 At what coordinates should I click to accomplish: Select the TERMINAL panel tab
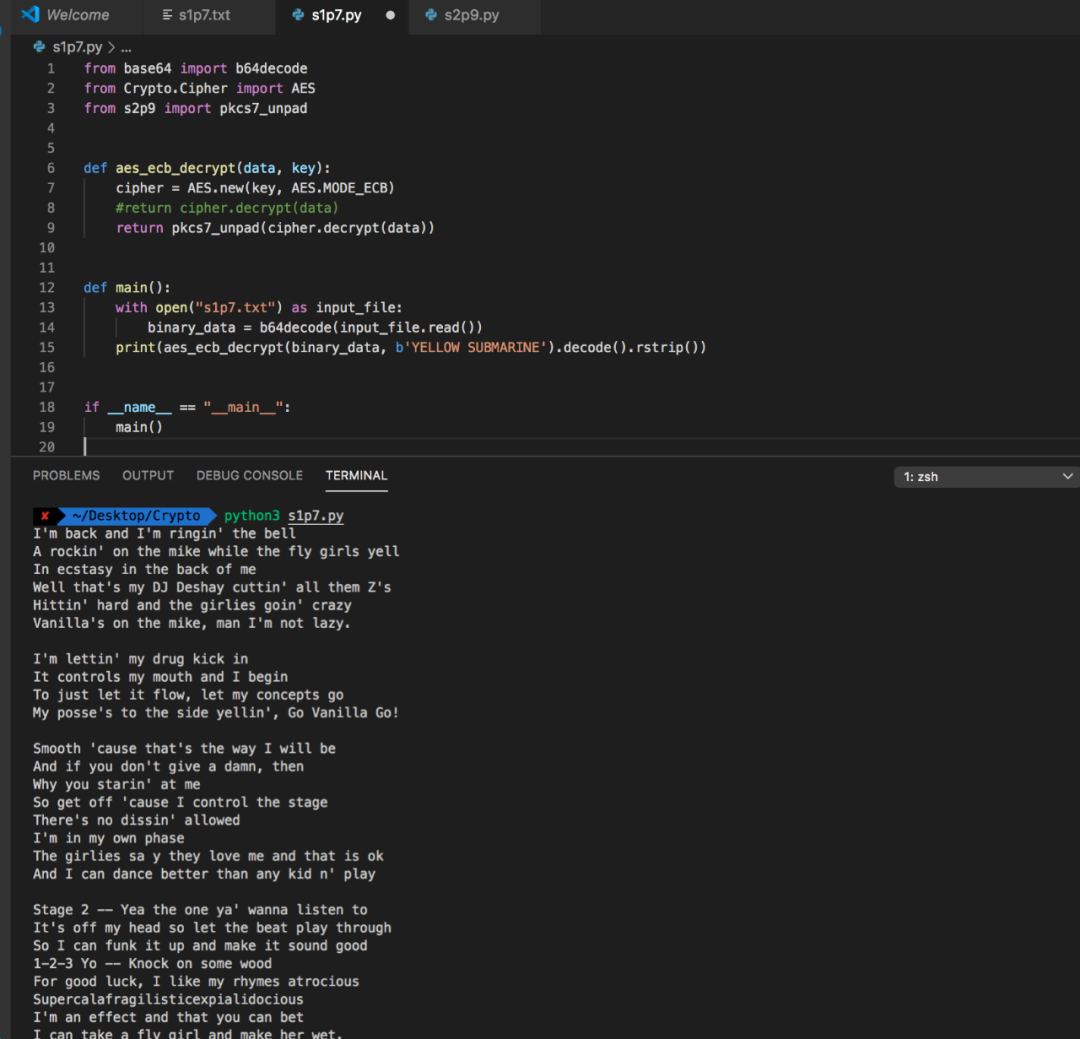point(356,476)
